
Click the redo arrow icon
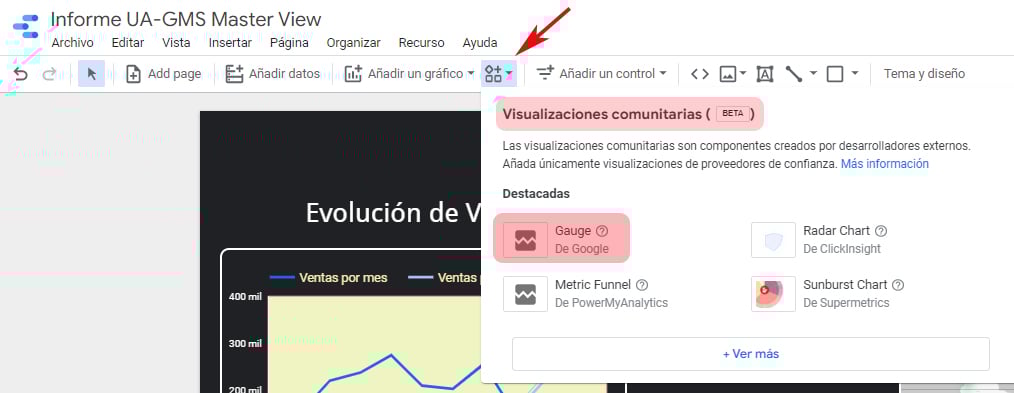pyautogui.click(x=49, y=74)
